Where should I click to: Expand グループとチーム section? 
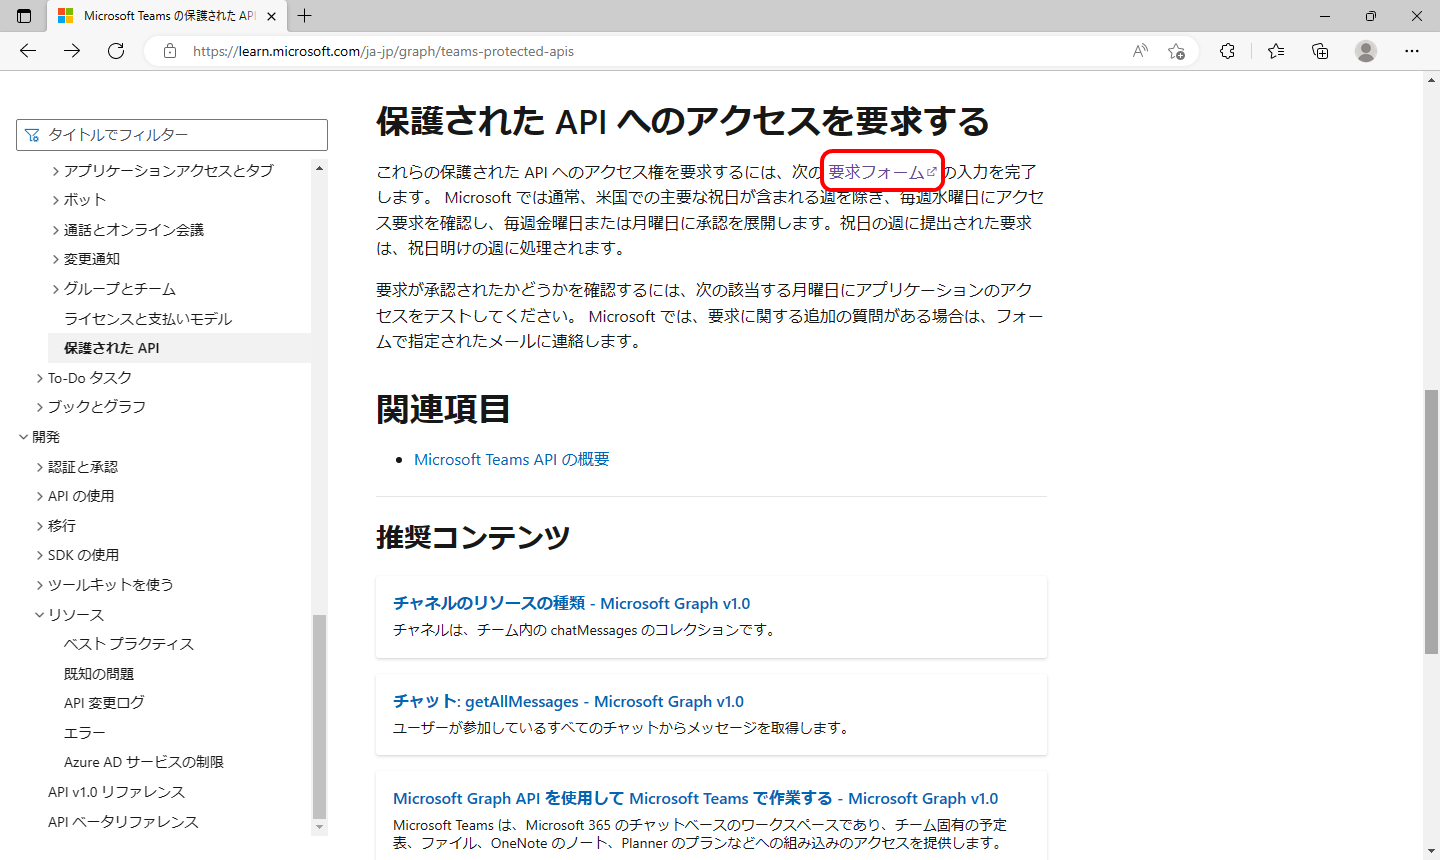[56, 289]
